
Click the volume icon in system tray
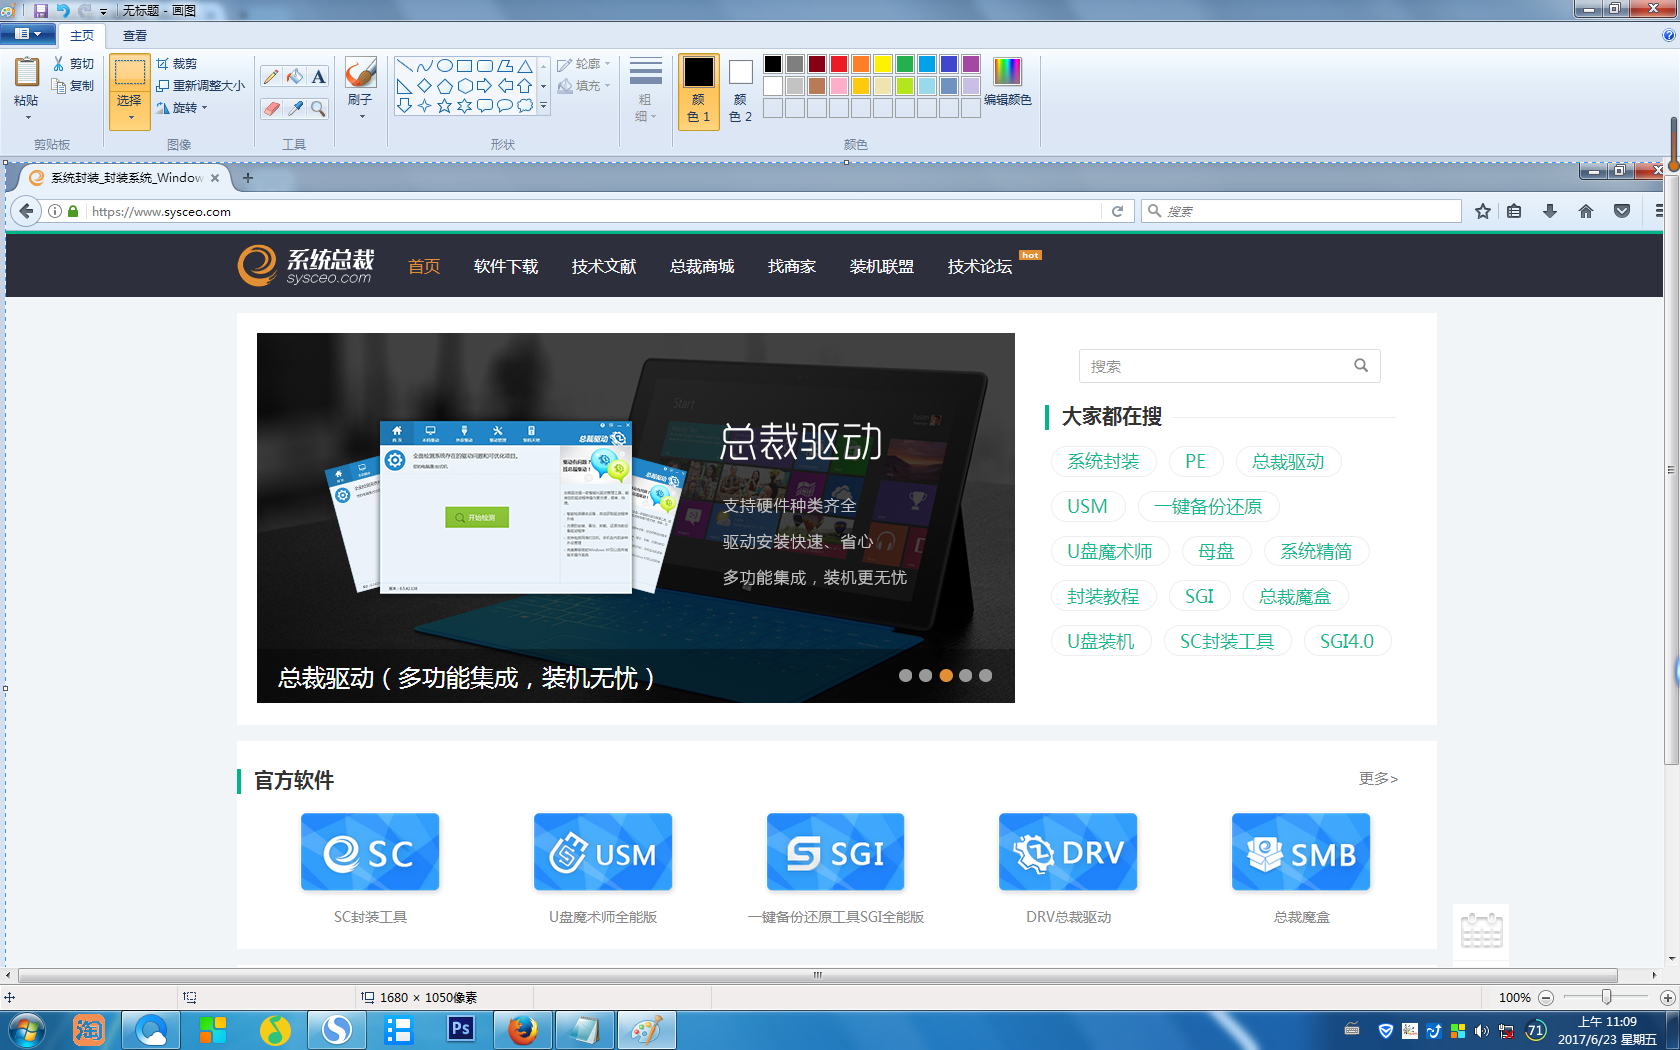(1482, 1031)
